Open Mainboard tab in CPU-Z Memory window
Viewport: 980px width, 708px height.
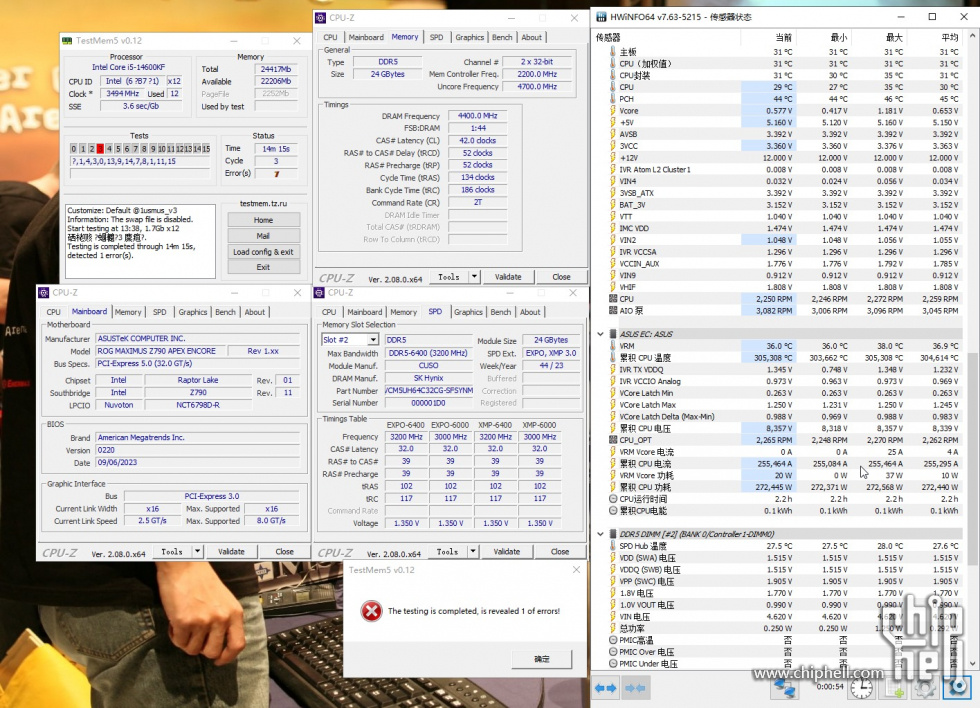point(366,37)
